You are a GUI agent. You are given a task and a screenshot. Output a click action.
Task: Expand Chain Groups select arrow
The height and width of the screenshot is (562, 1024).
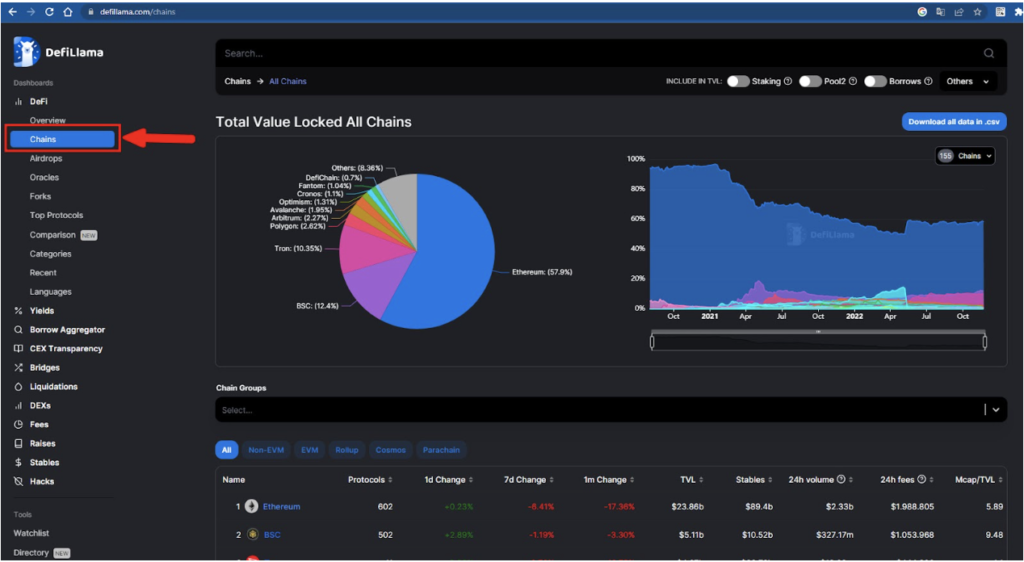coord(996,410)
